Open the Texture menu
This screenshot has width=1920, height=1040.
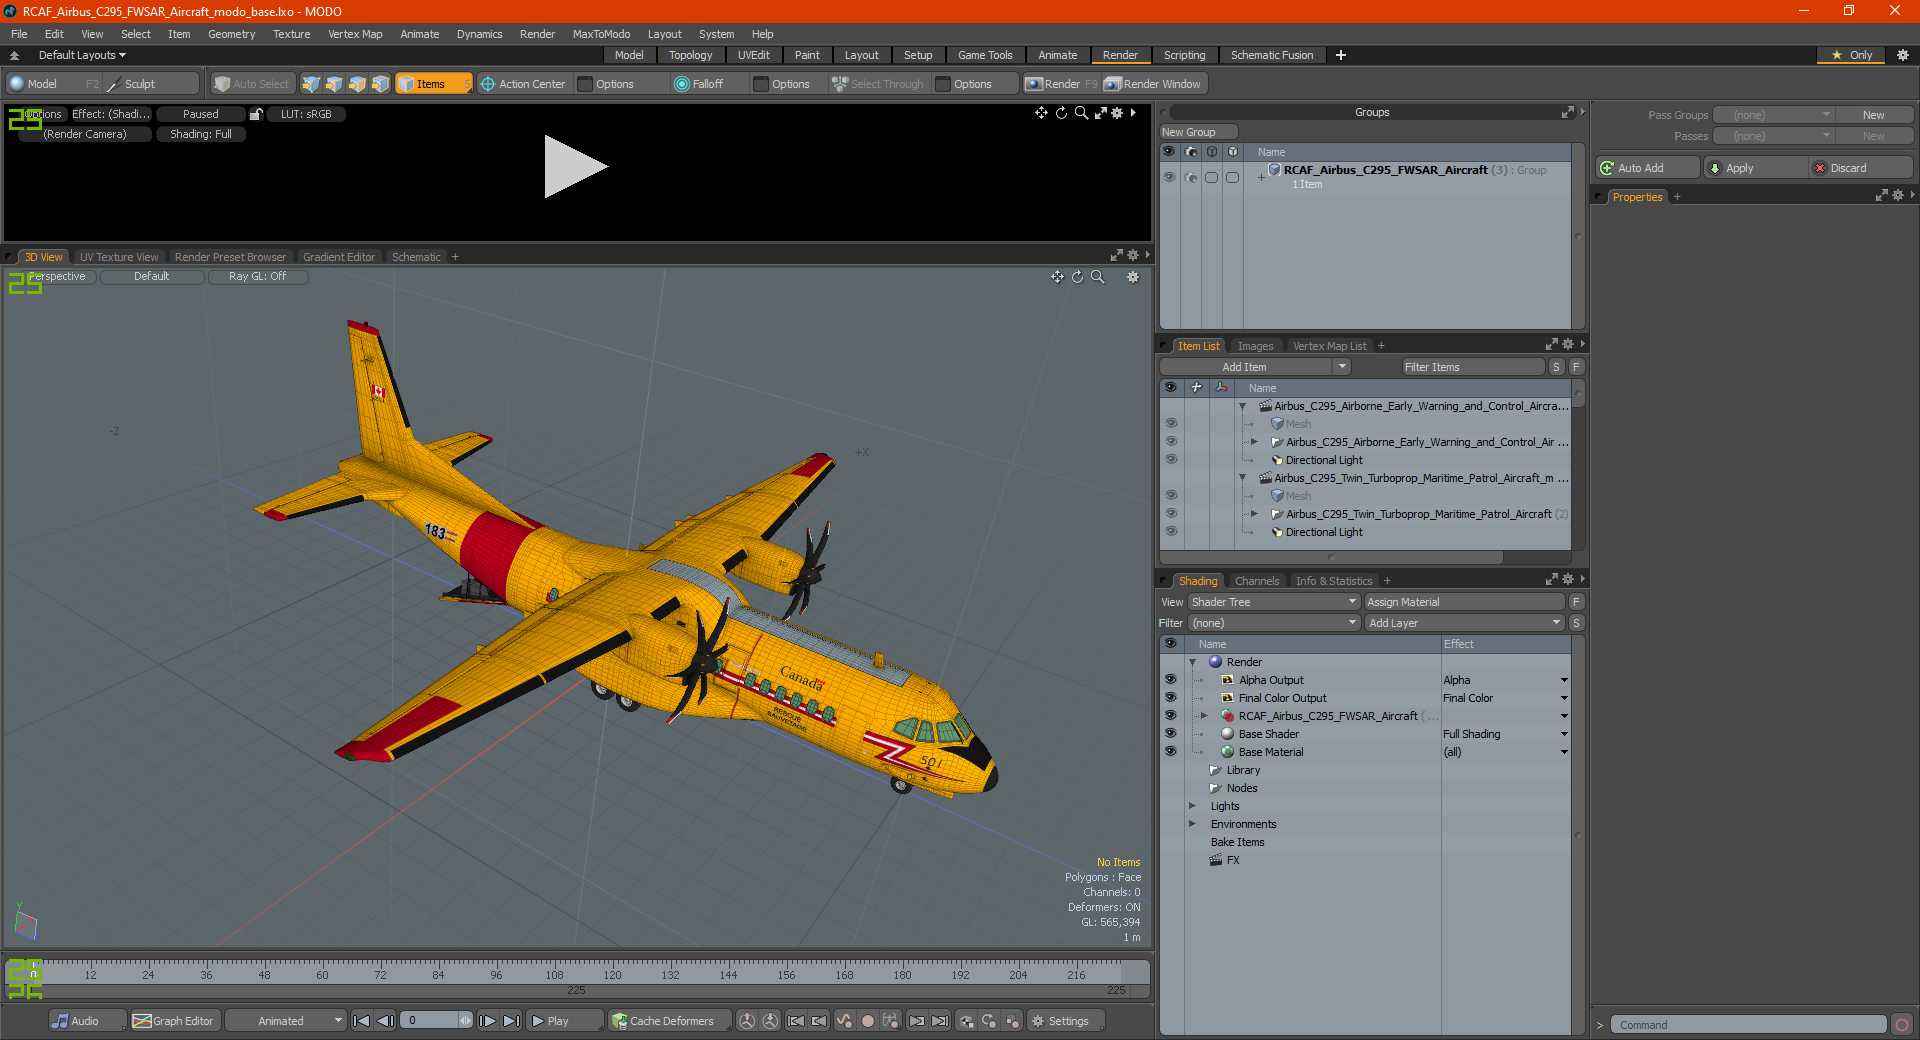(291, 34)
